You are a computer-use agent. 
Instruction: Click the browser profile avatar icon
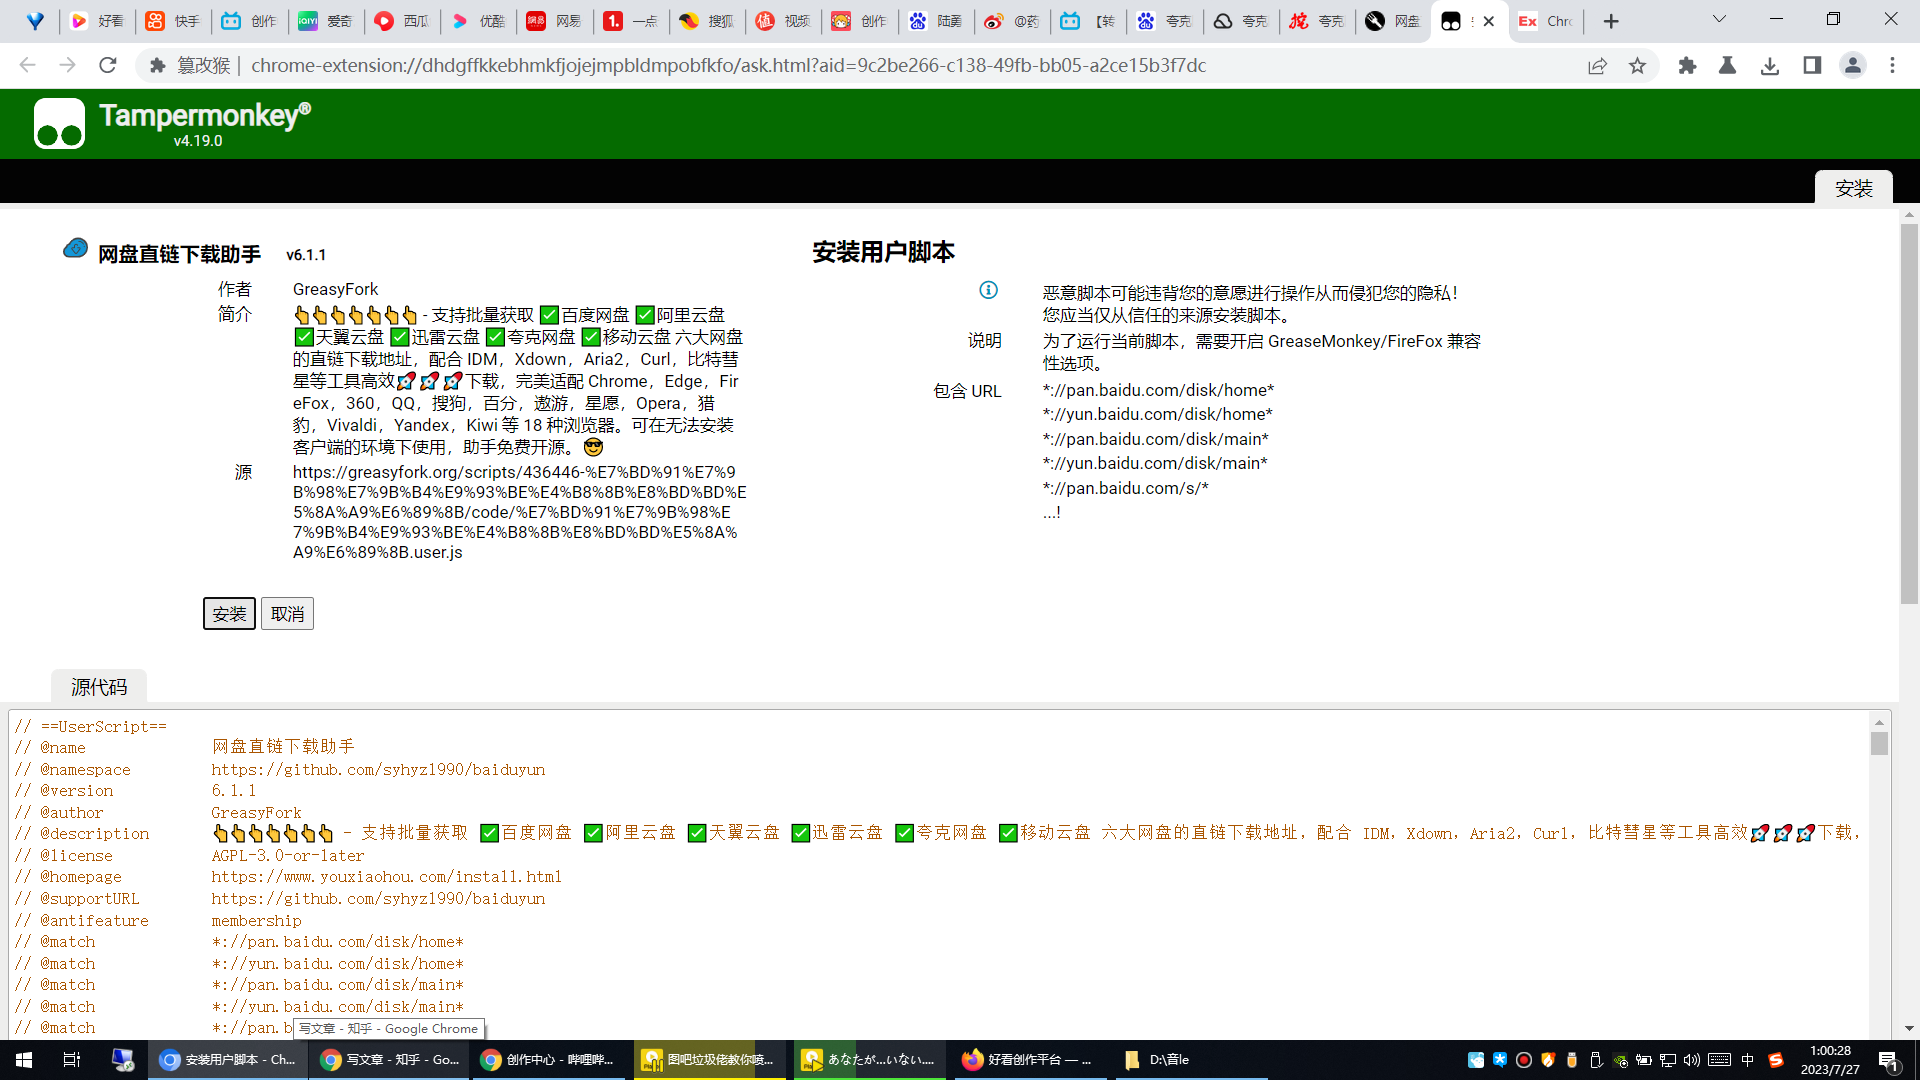pos(1853,66)
